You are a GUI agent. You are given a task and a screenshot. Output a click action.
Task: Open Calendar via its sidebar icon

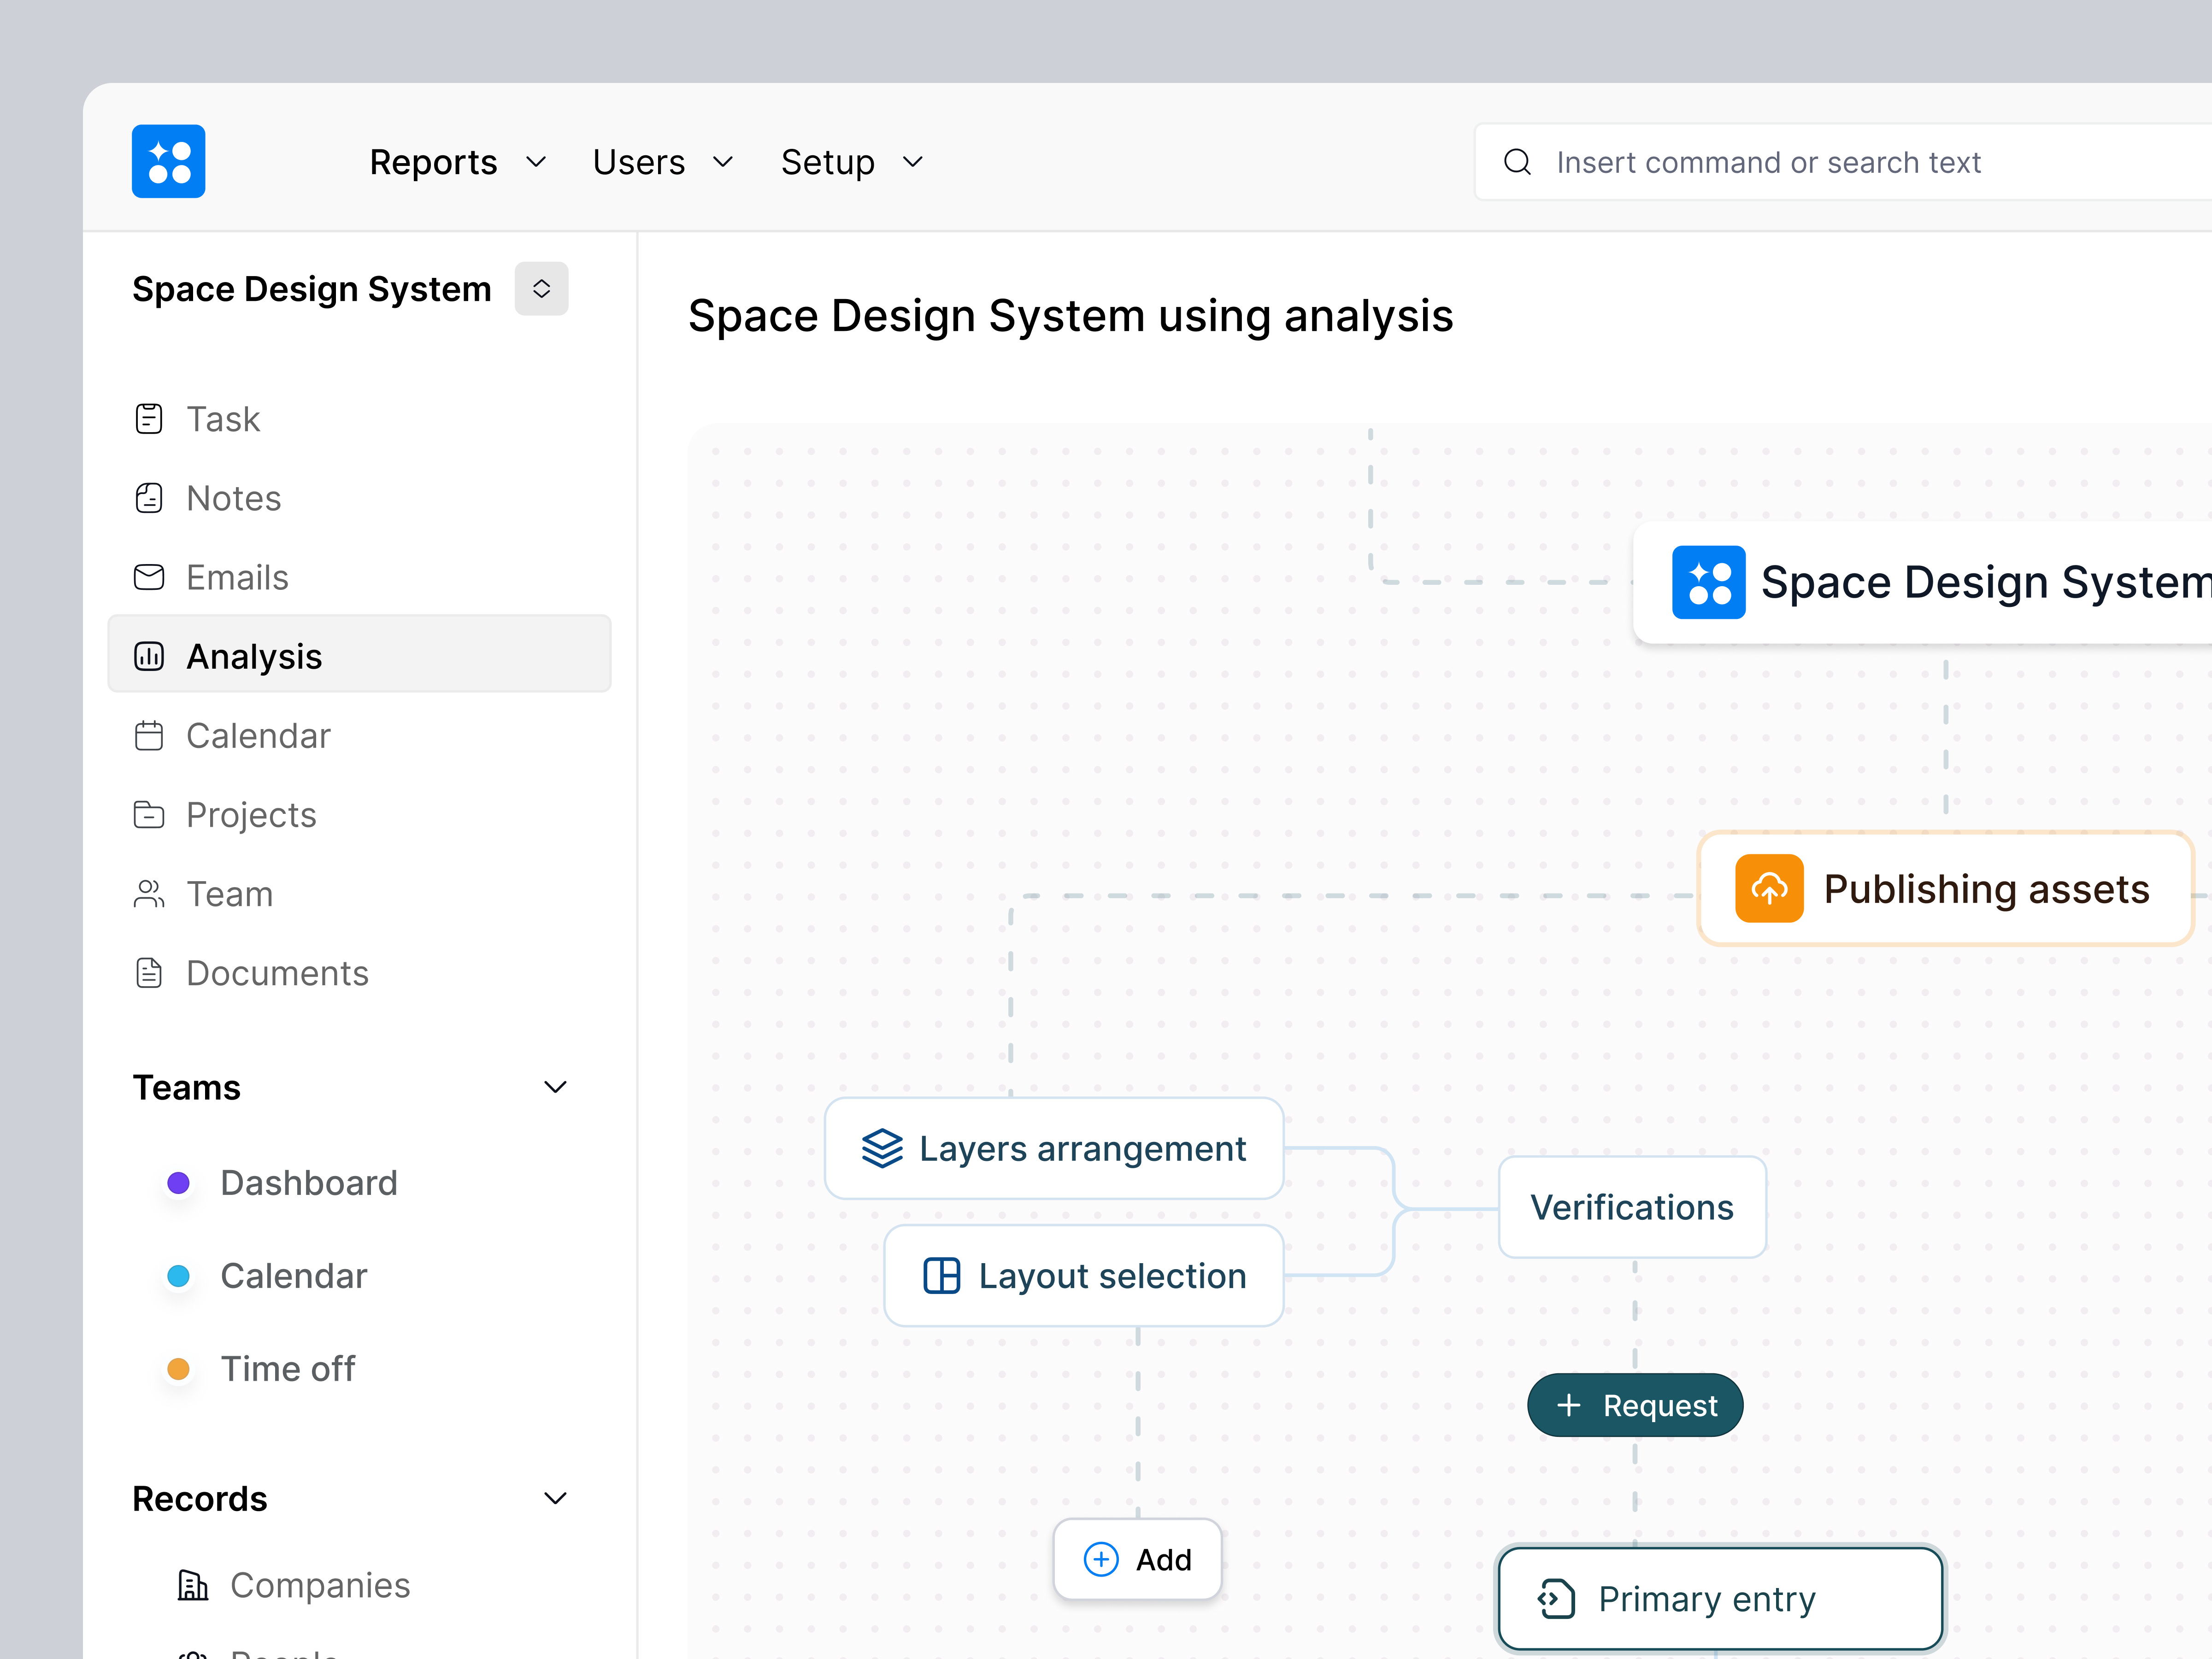tap(149, 735)
